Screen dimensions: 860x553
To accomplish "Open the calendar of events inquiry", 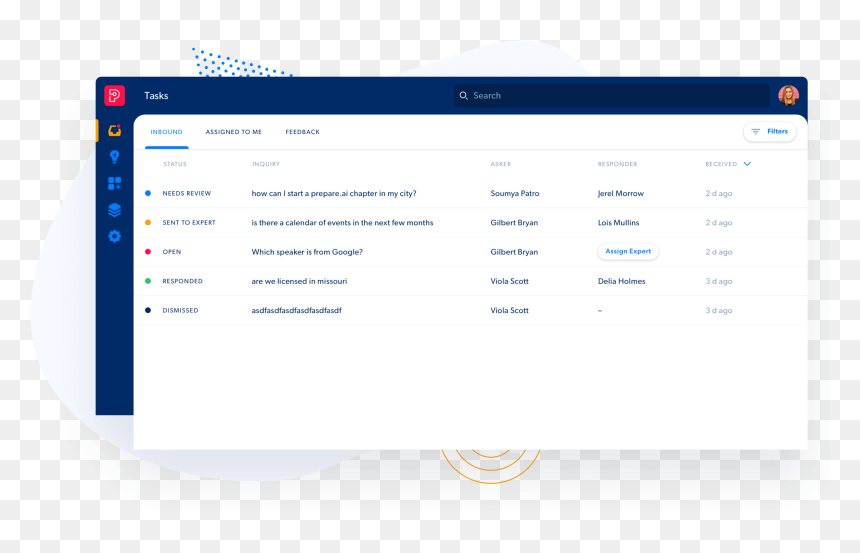I will (x=342, y=222).
